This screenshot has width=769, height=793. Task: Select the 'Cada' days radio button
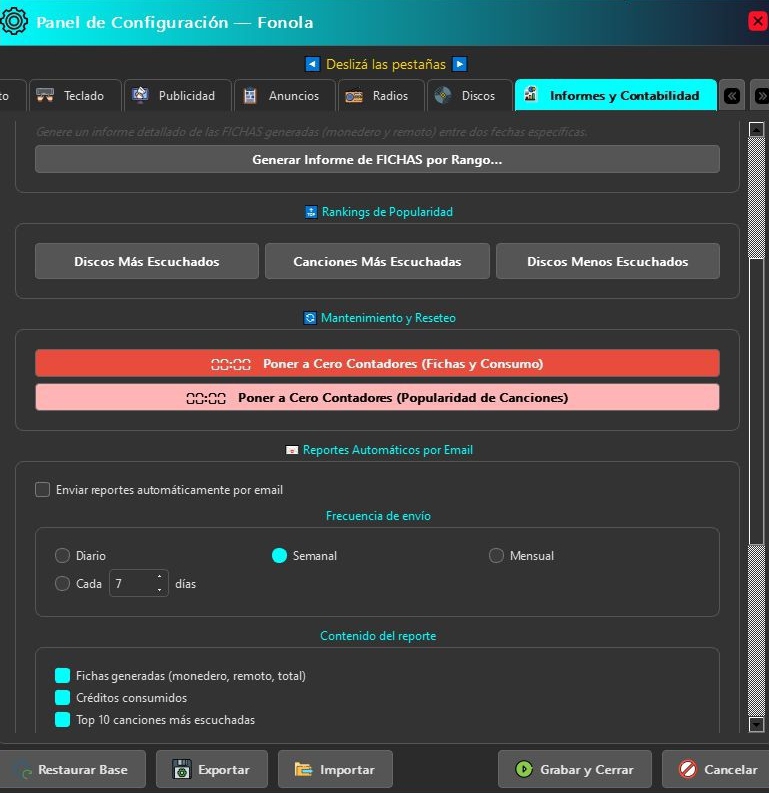click(x=62, y=583)
